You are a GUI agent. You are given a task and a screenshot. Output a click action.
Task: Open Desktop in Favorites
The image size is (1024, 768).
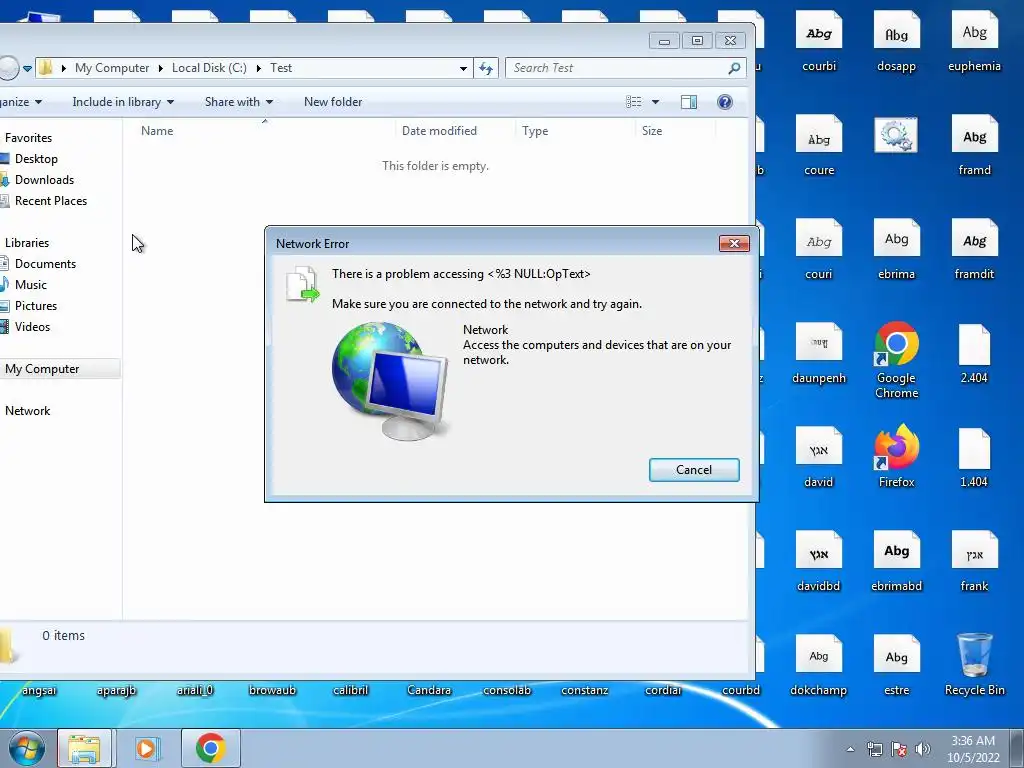pyautogui.click(x=36, y=159)
